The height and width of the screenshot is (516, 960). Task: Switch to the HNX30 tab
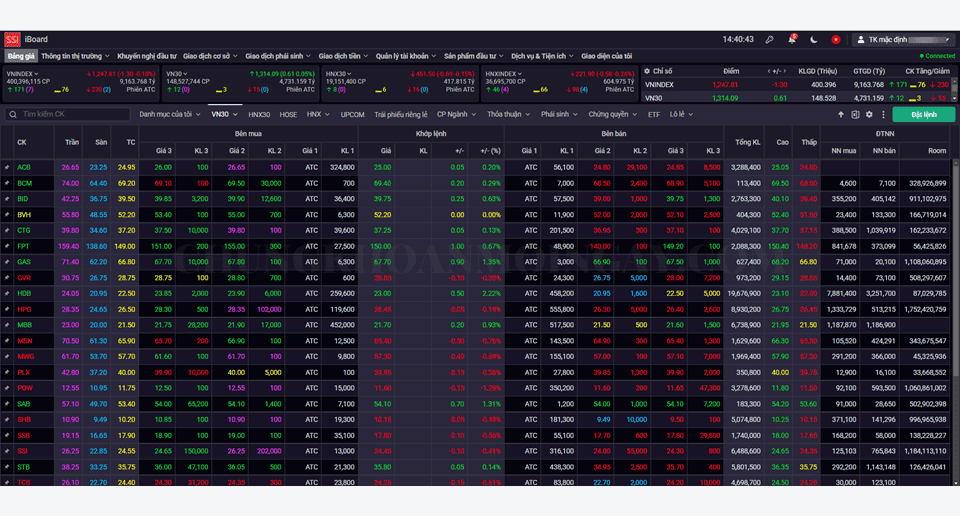pos(259,115)
